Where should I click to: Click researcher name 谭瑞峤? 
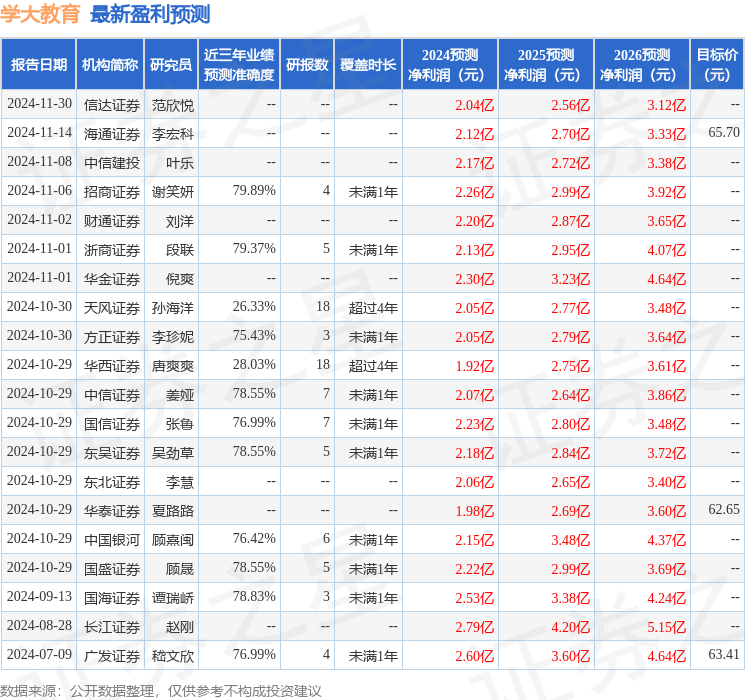[x=173, y=598]
